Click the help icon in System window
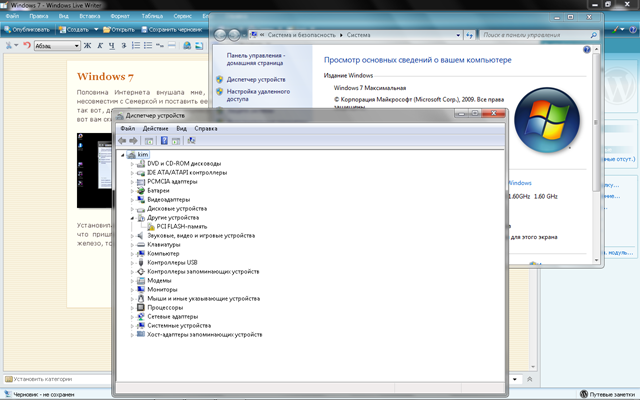Image resolution: width=640 pixels, height=400 pixels. coord(587,49)
